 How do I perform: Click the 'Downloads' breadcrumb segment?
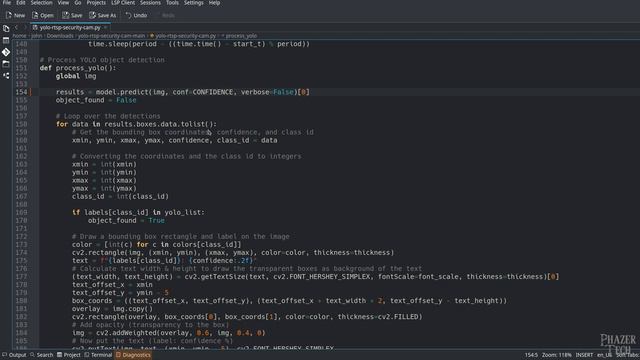[60, 36]
